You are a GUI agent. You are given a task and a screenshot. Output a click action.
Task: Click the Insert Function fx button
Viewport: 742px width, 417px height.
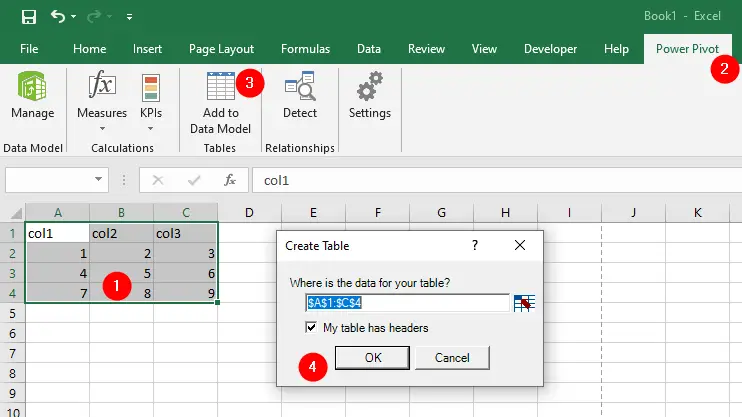[x=230, y=180]
